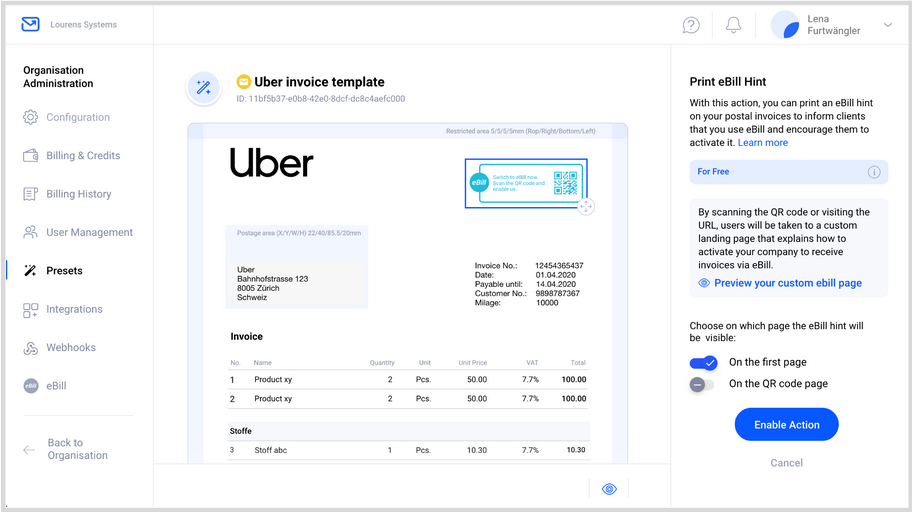Click the eBill badge icon in sidebar
Image resolution: width=912 pixels, height=512 pixels.
tap(31, 386)
